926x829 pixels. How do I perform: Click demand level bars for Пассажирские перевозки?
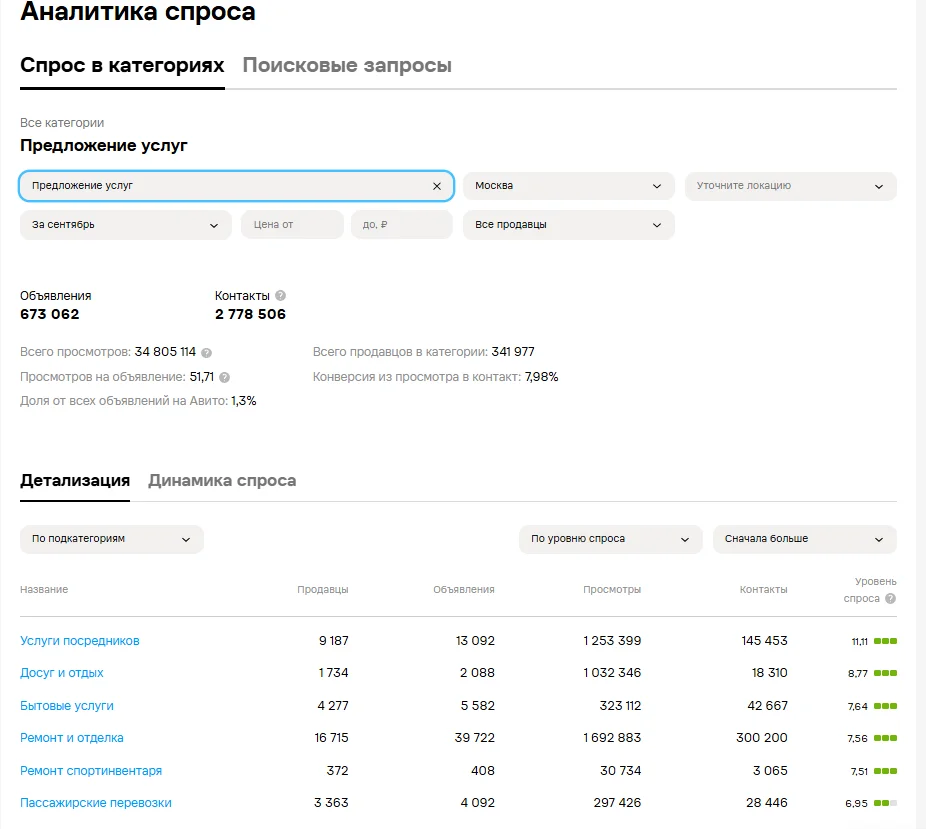[885, 803]
